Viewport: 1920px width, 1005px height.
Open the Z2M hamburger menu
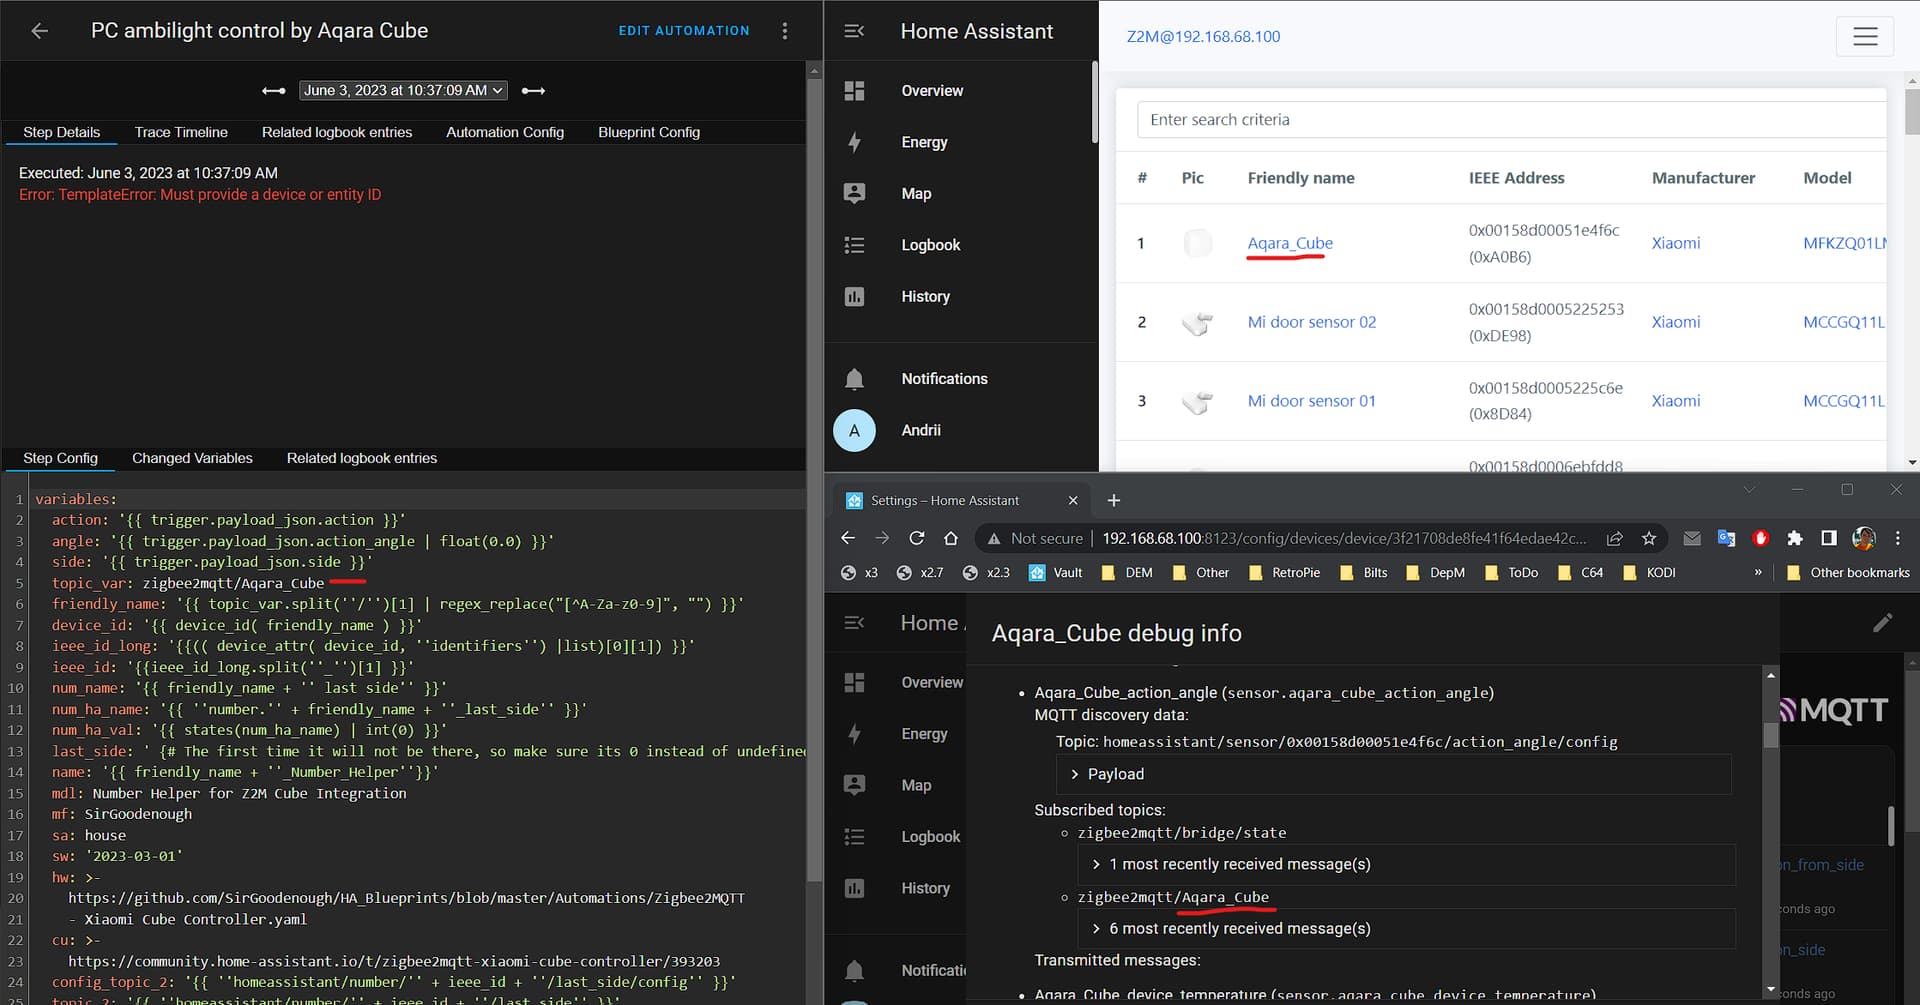[x=1864, y=37]
